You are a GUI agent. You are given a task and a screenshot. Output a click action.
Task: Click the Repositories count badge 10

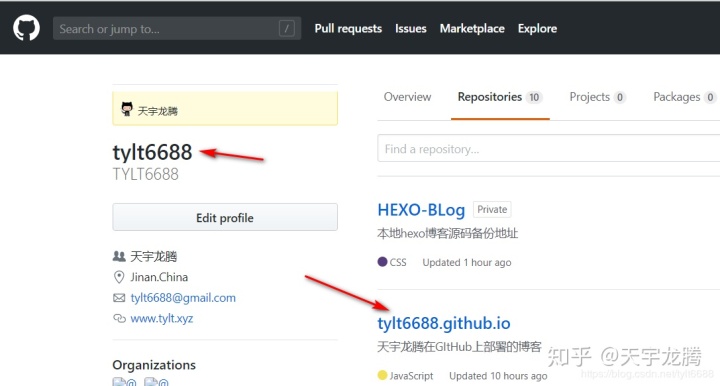pos(534,97)
